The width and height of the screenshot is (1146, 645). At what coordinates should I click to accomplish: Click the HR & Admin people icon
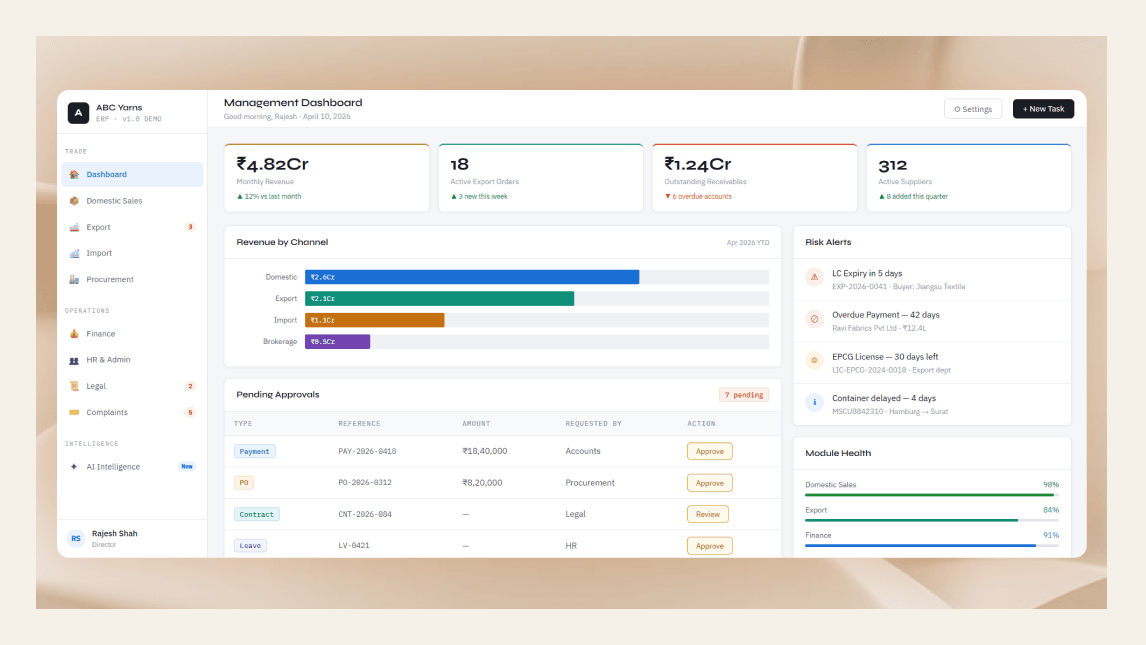pos(74,360)
